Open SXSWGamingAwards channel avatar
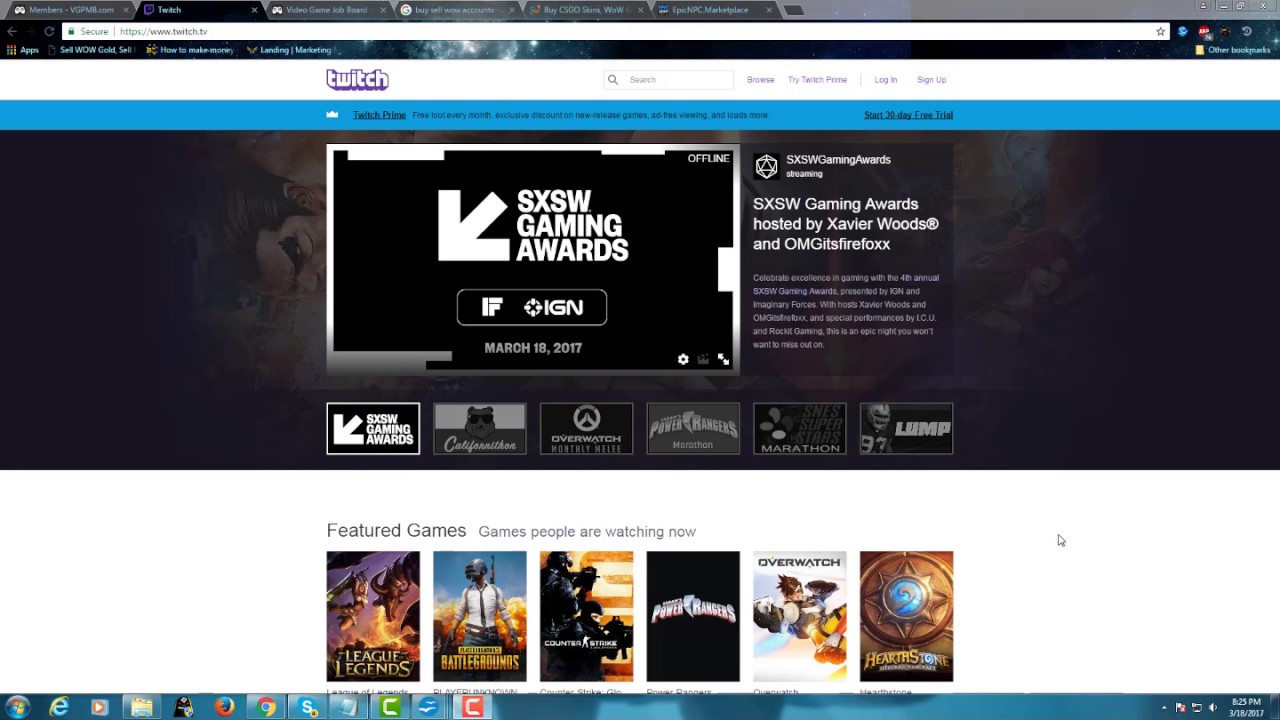The image size is (1280, 720). 766,166
